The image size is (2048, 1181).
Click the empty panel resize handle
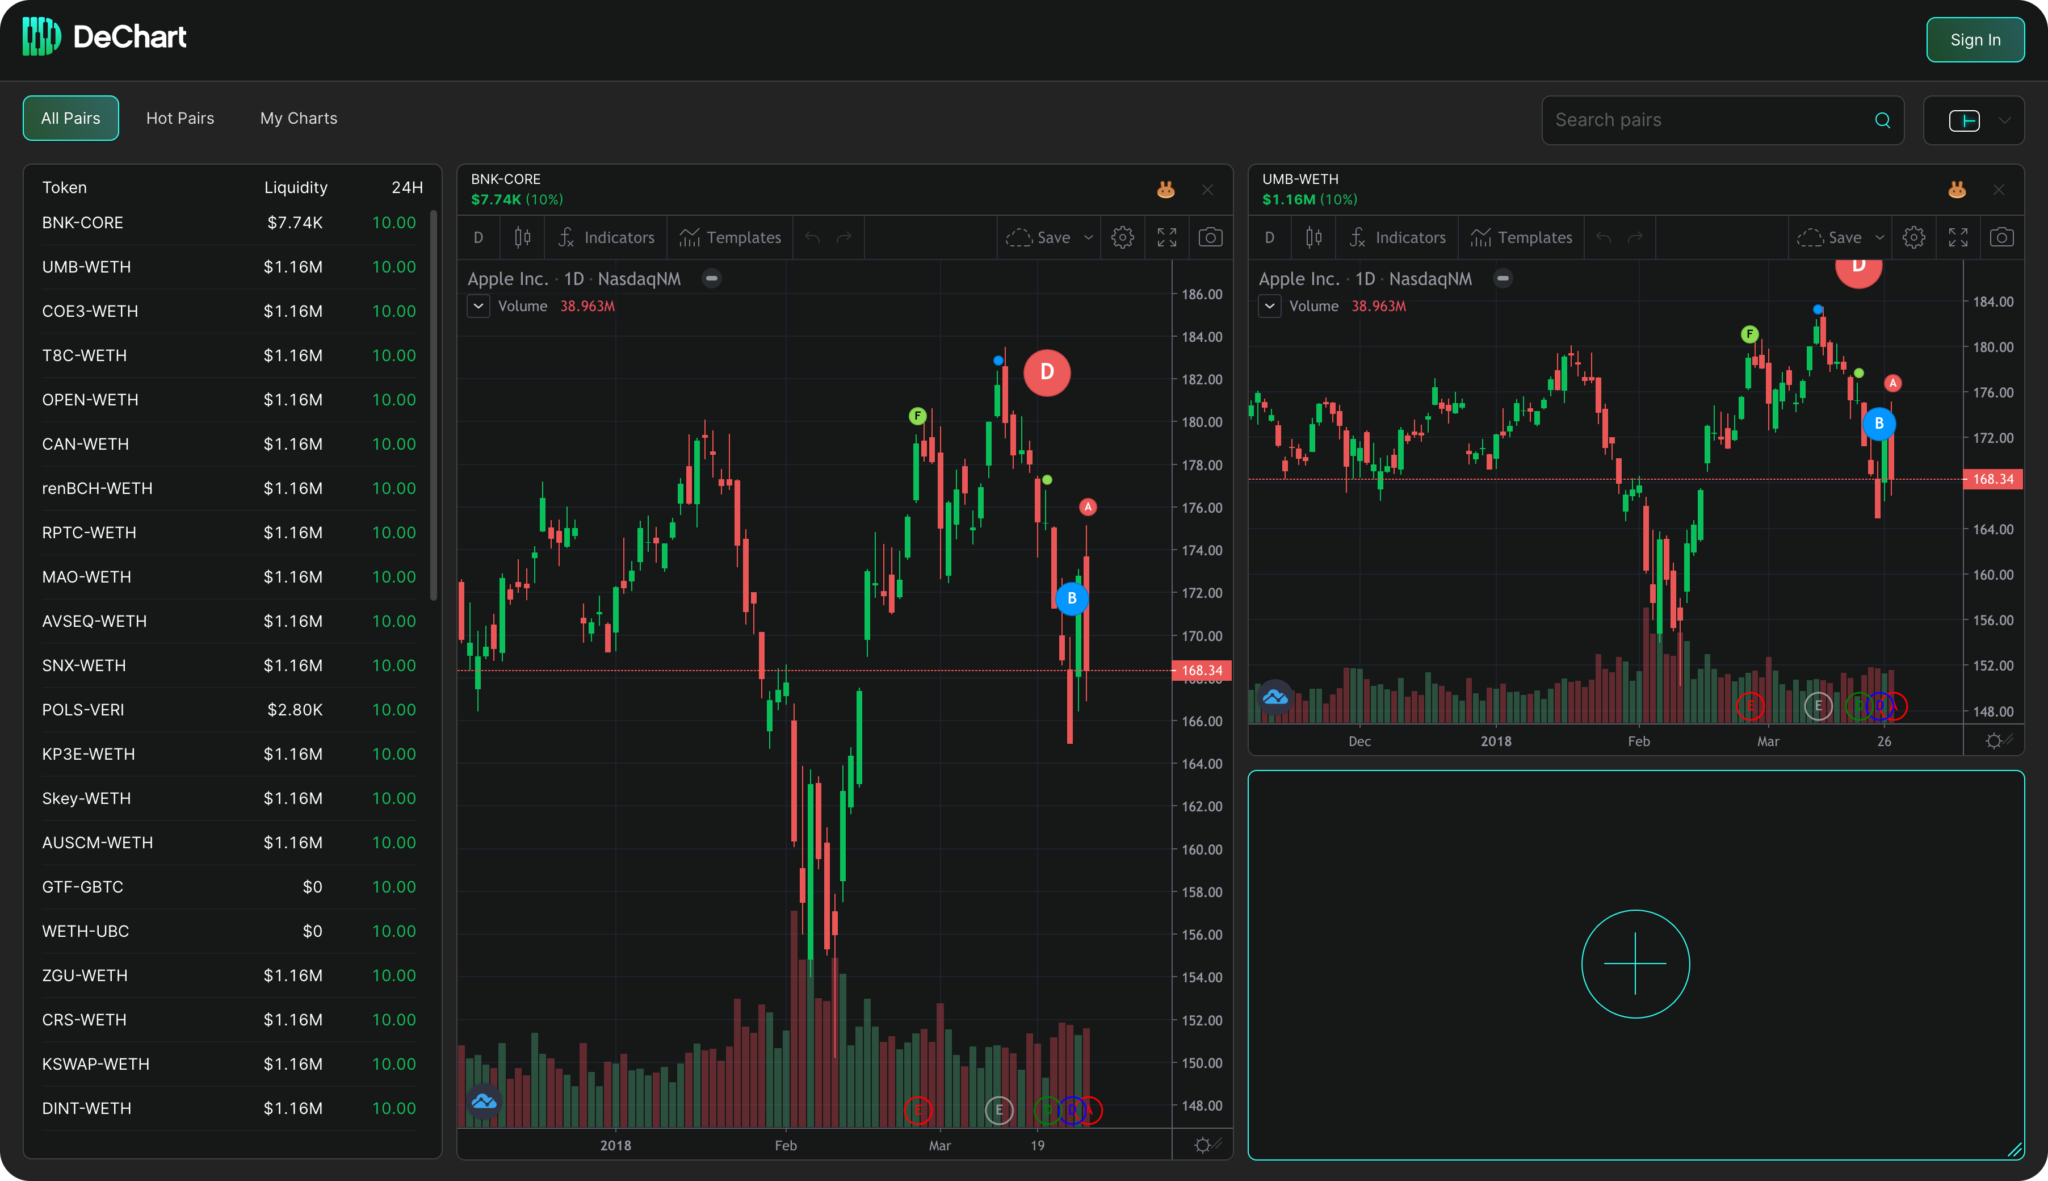pos(2014,1150)
